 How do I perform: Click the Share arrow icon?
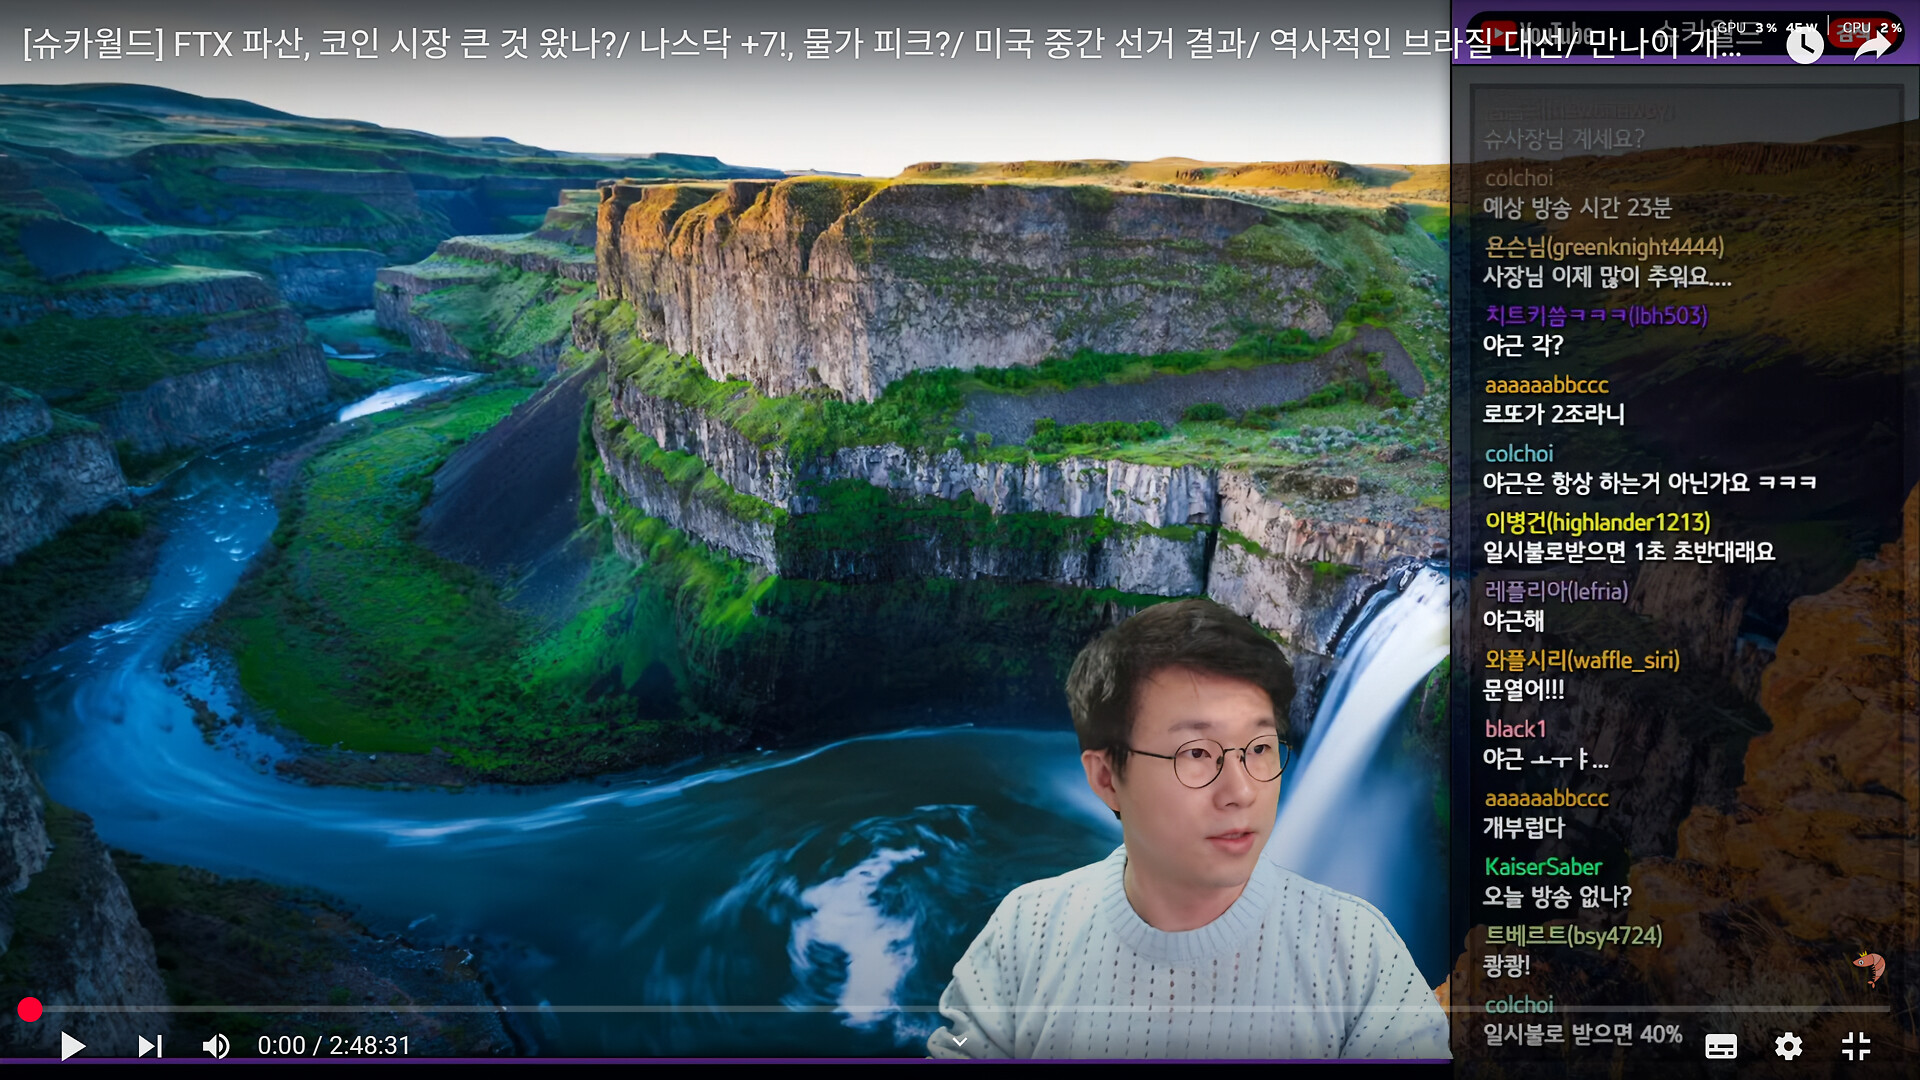[x=1872, y=45]
